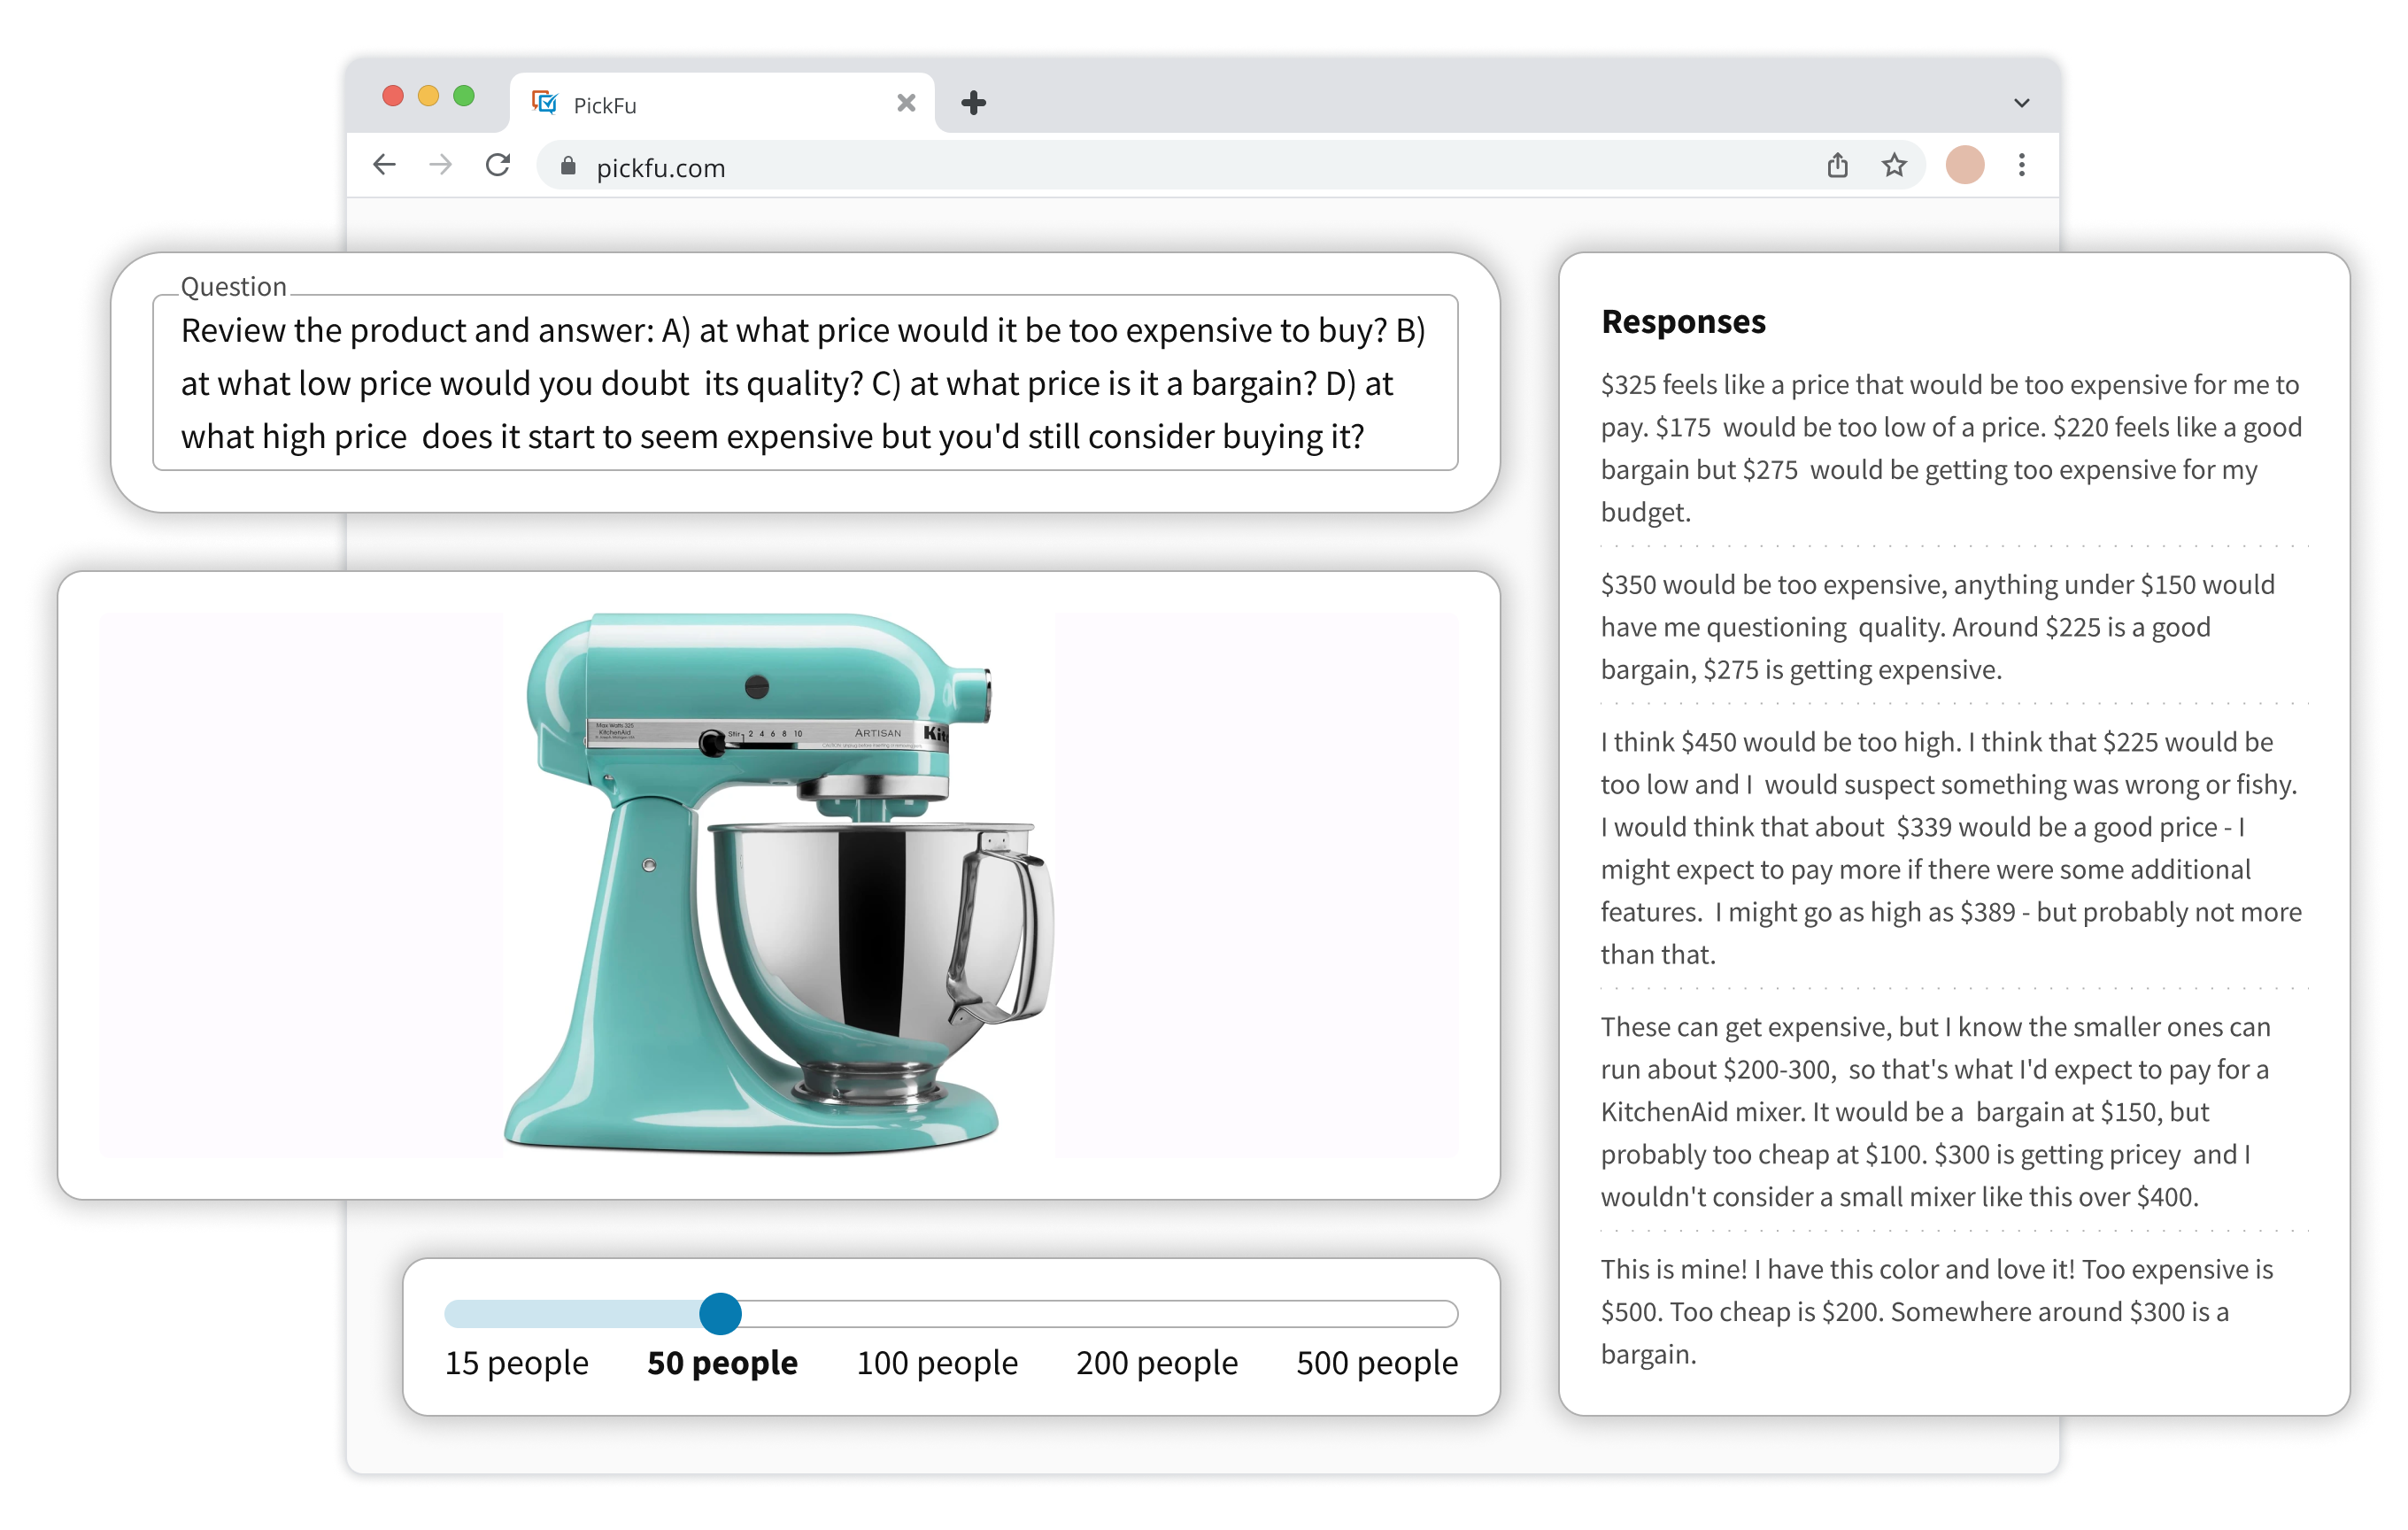The width and height of the screenshot is (2408, 1530).
Task: Open the three-dot browser menu
Action: tap(2021, 165)
